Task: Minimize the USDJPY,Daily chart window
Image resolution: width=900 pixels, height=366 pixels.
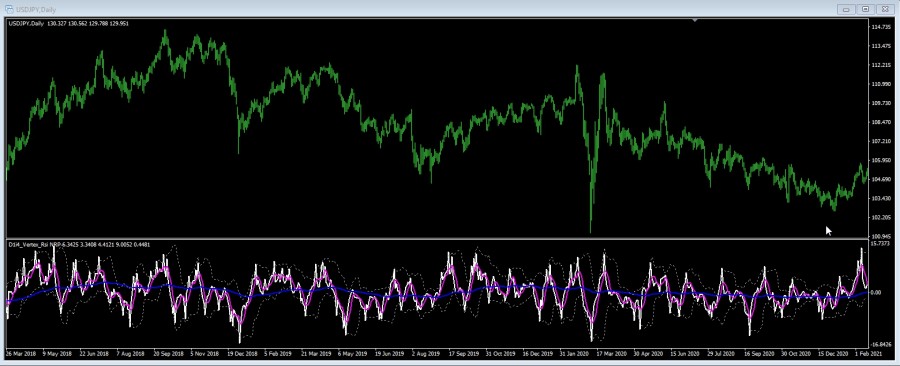Action: click(x=847, y=9)
